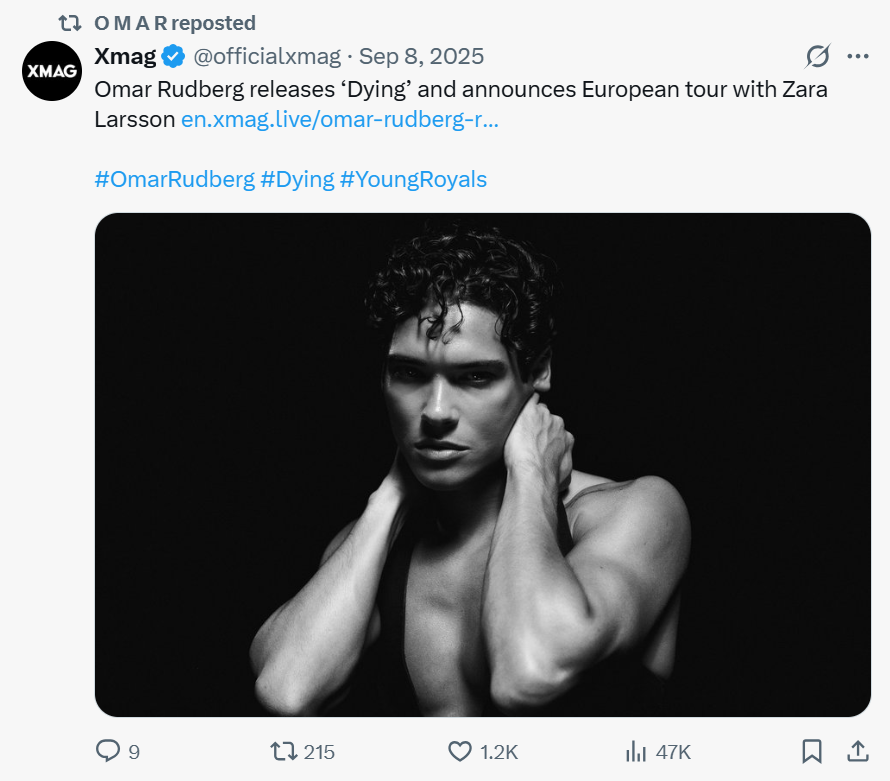Bookmark this Xmag post
890x781 pixels.
coord(812,751)
